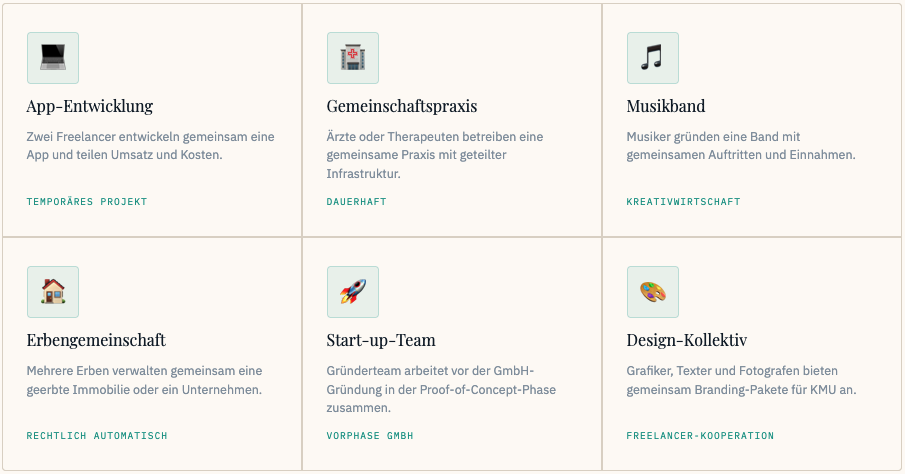
Task: Click the DAUERHAFT tag label
Action: pos(357,202)
